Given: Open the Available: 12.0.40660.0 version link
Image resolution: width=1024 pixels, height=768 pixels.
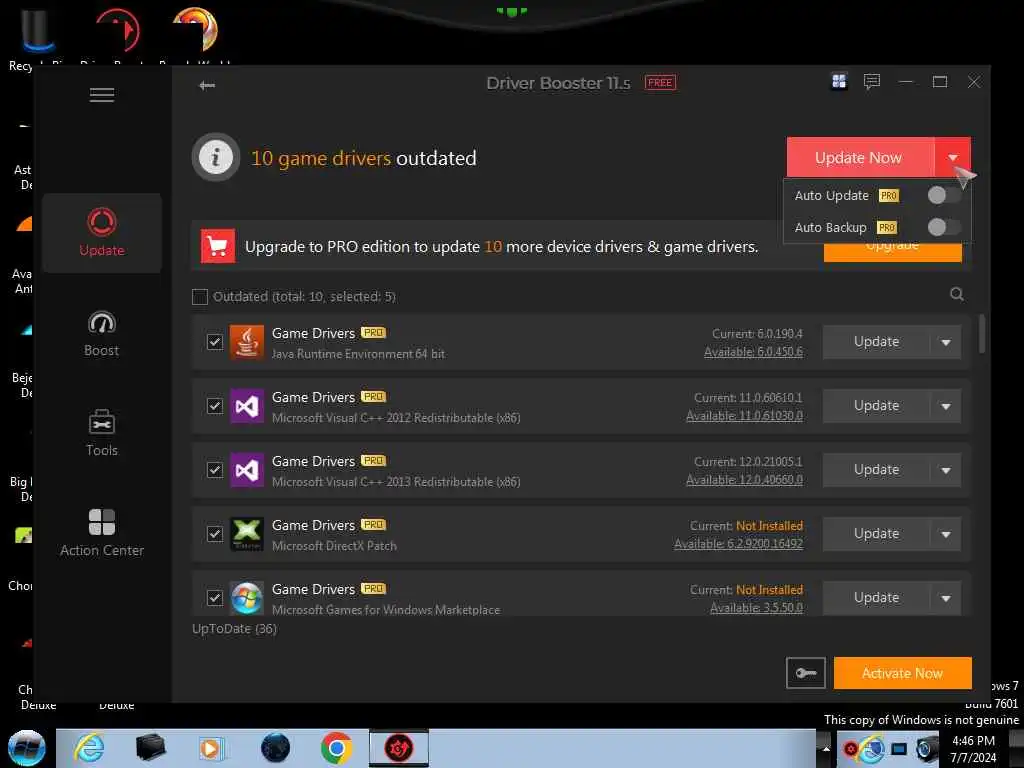Looking at the screenshot, I should pos(744,480).
